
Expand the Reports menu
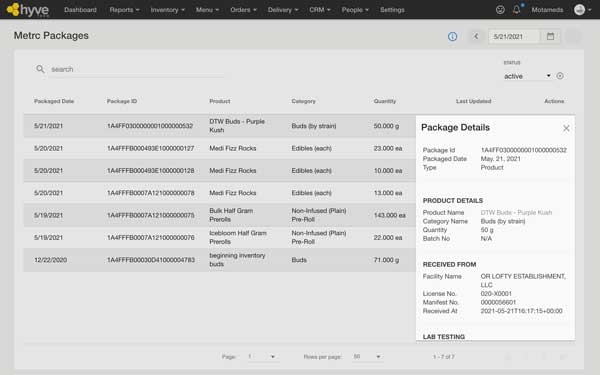click(x=124, y=10)
